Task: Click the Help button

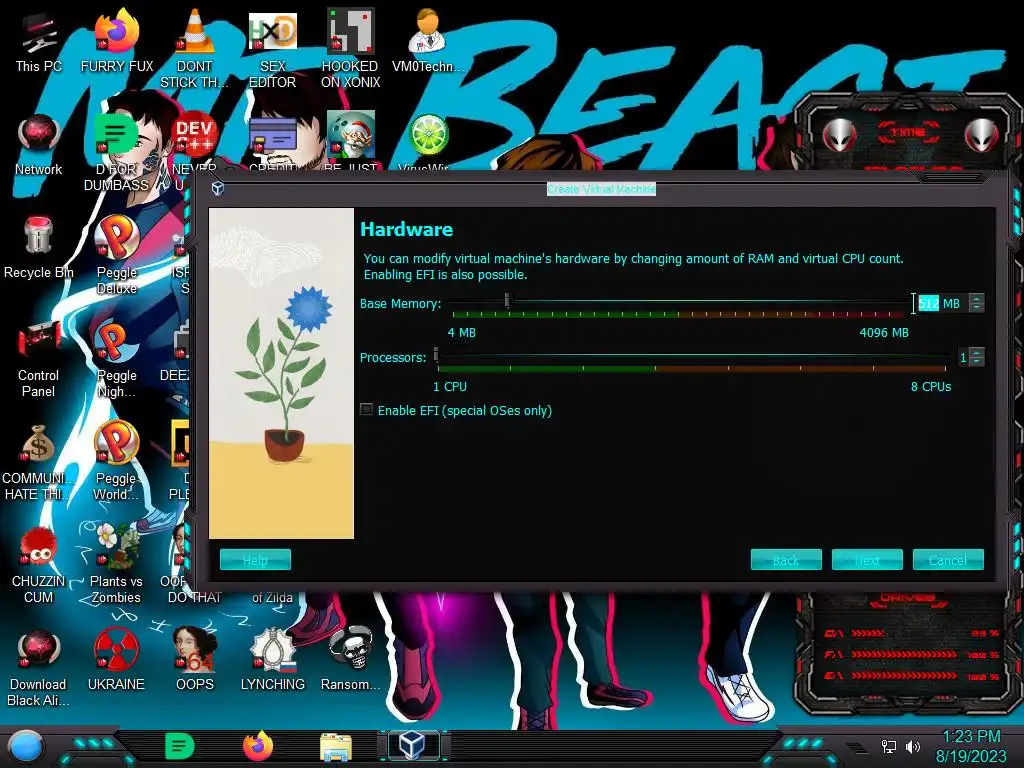Action: [255, 560]
